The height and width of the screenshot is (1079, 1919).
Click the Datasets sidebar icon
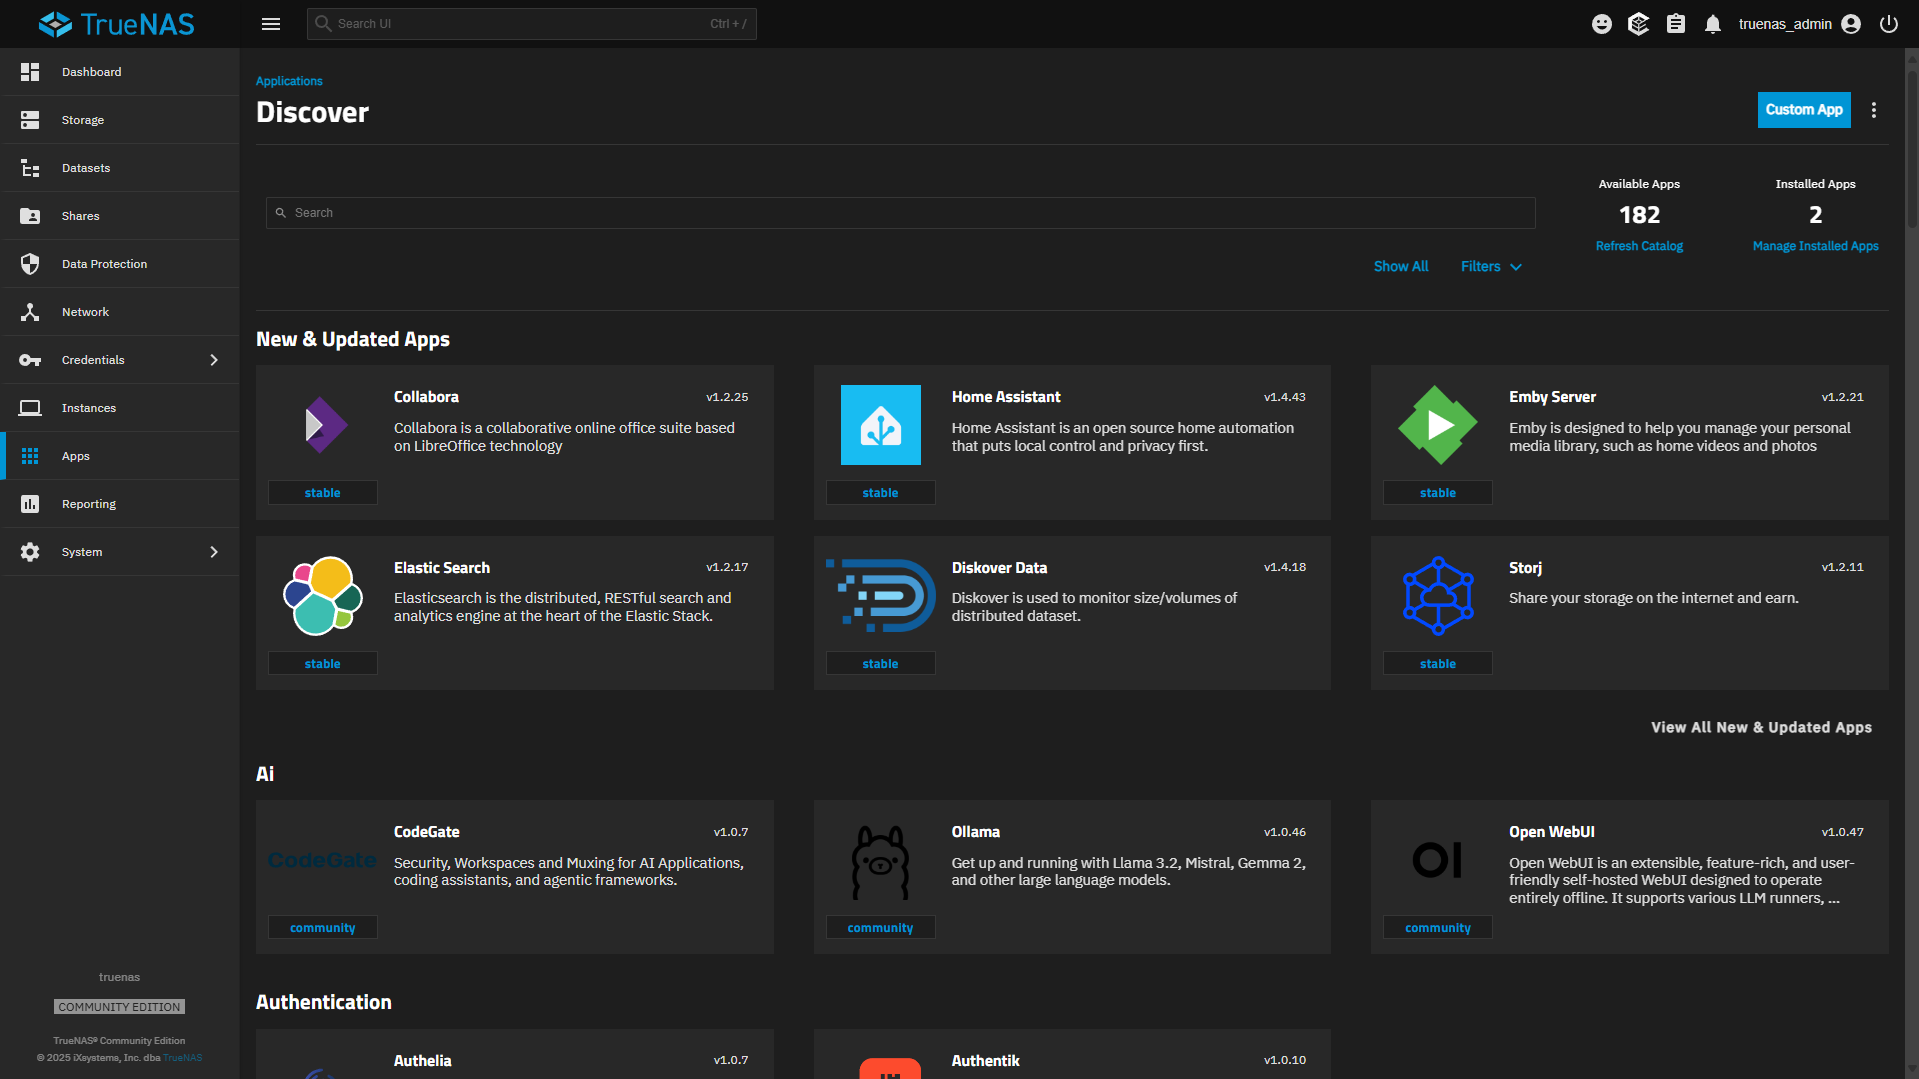[30, 168]
